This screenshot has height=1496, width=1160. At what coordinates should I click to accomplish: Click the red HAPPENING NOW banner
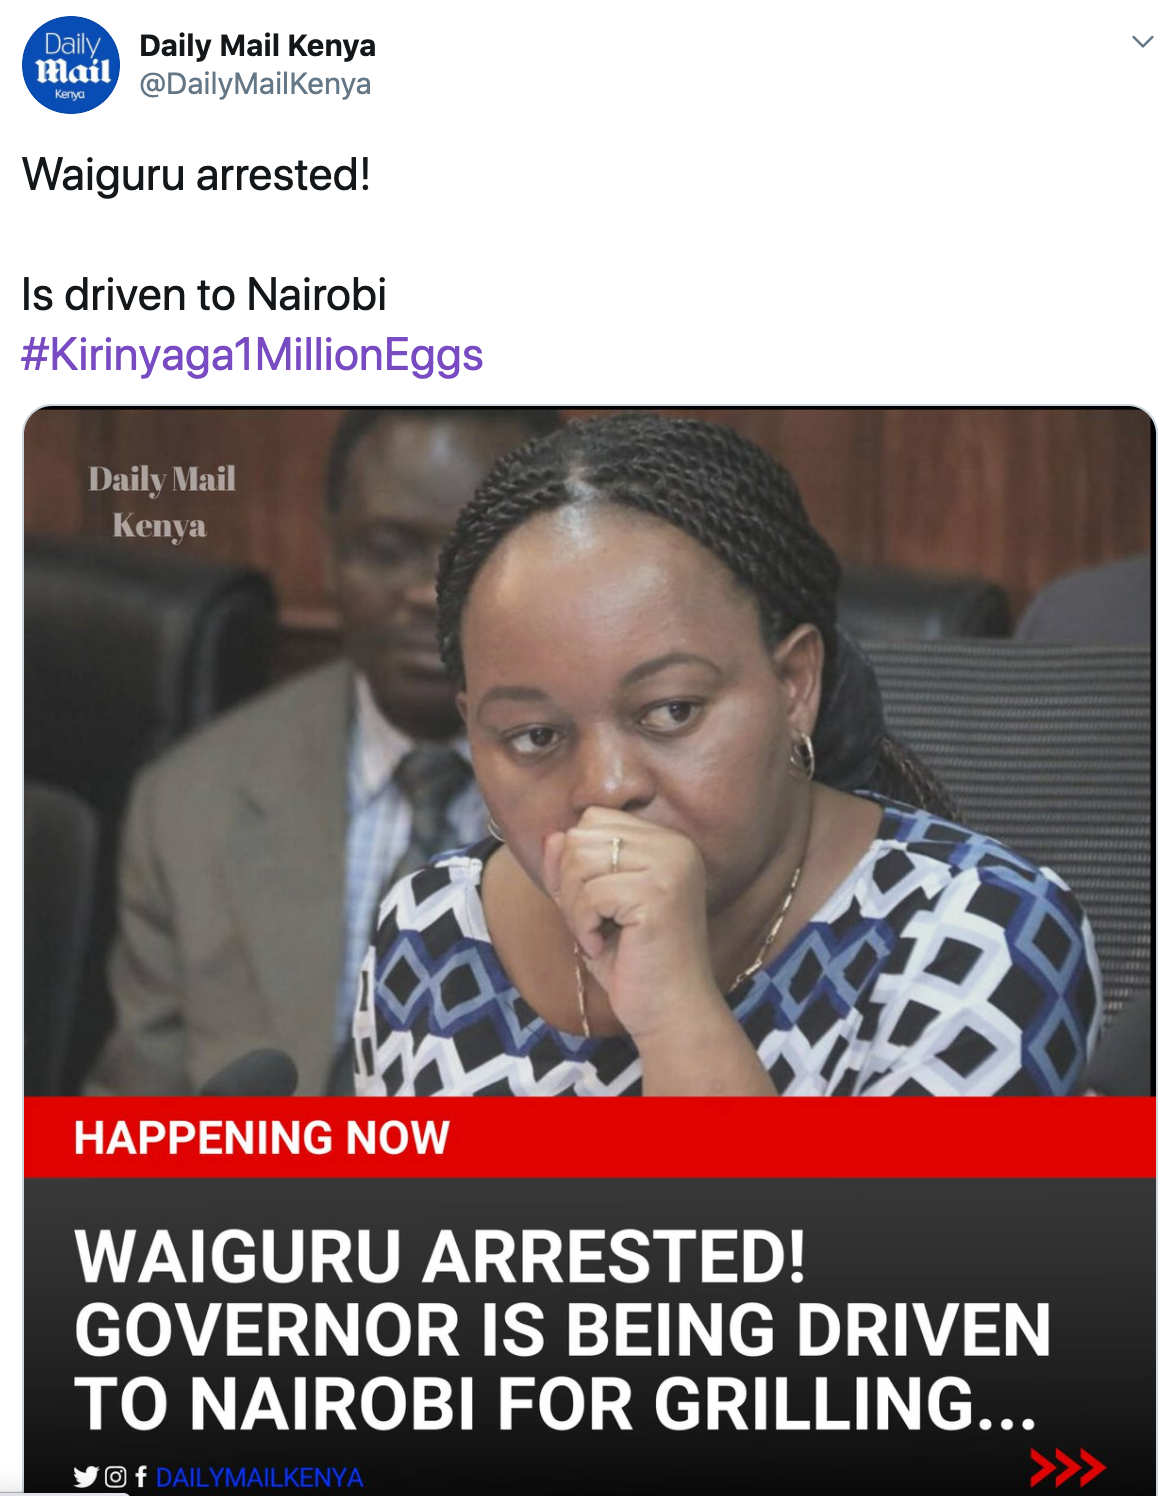point(589,1137)
